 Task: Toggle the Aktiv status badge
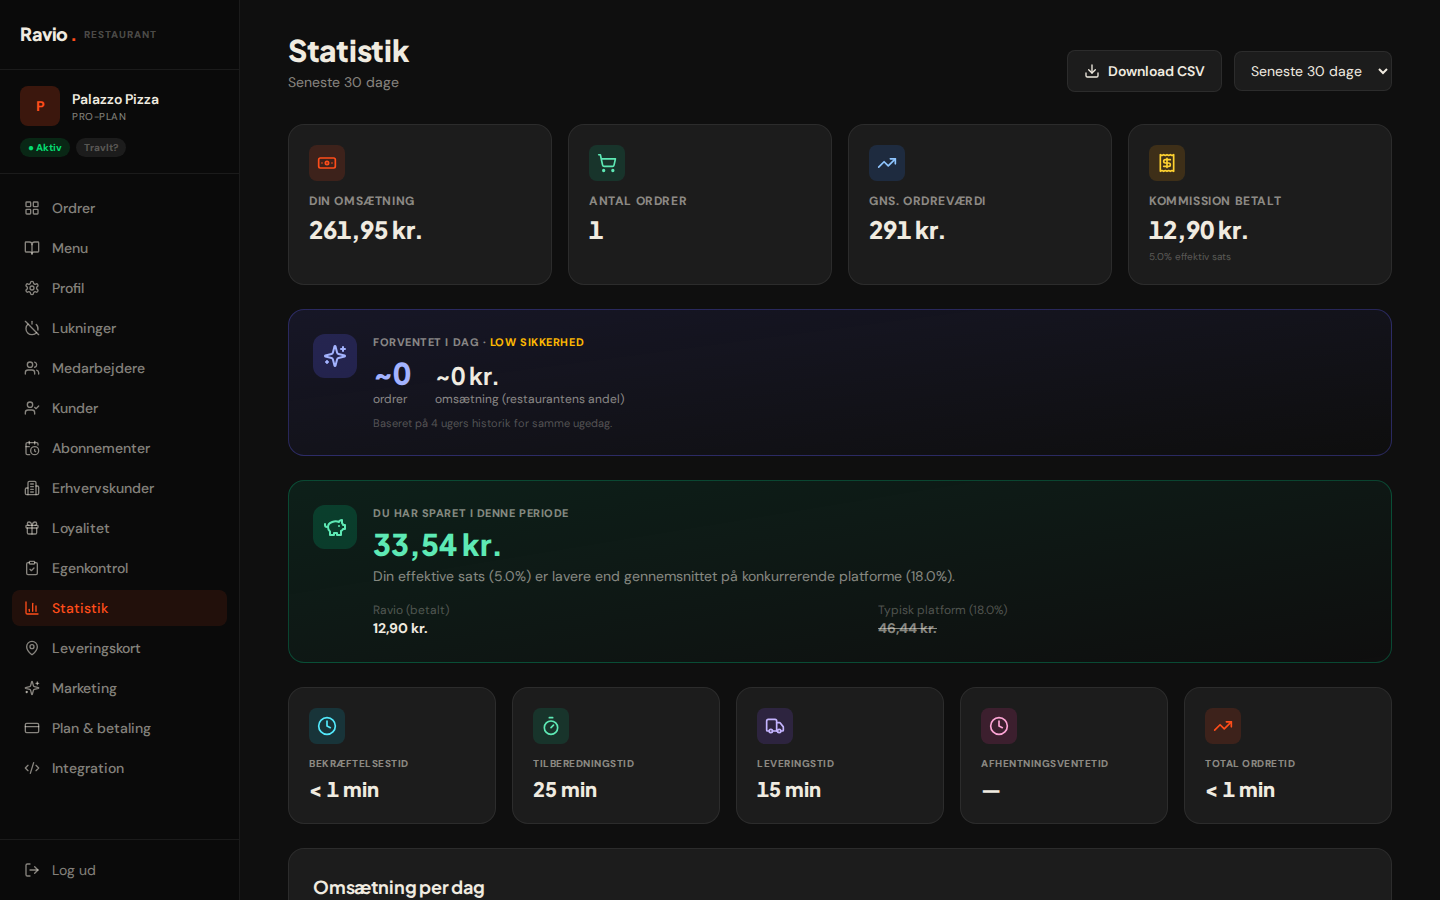click(x=45, y=148)
